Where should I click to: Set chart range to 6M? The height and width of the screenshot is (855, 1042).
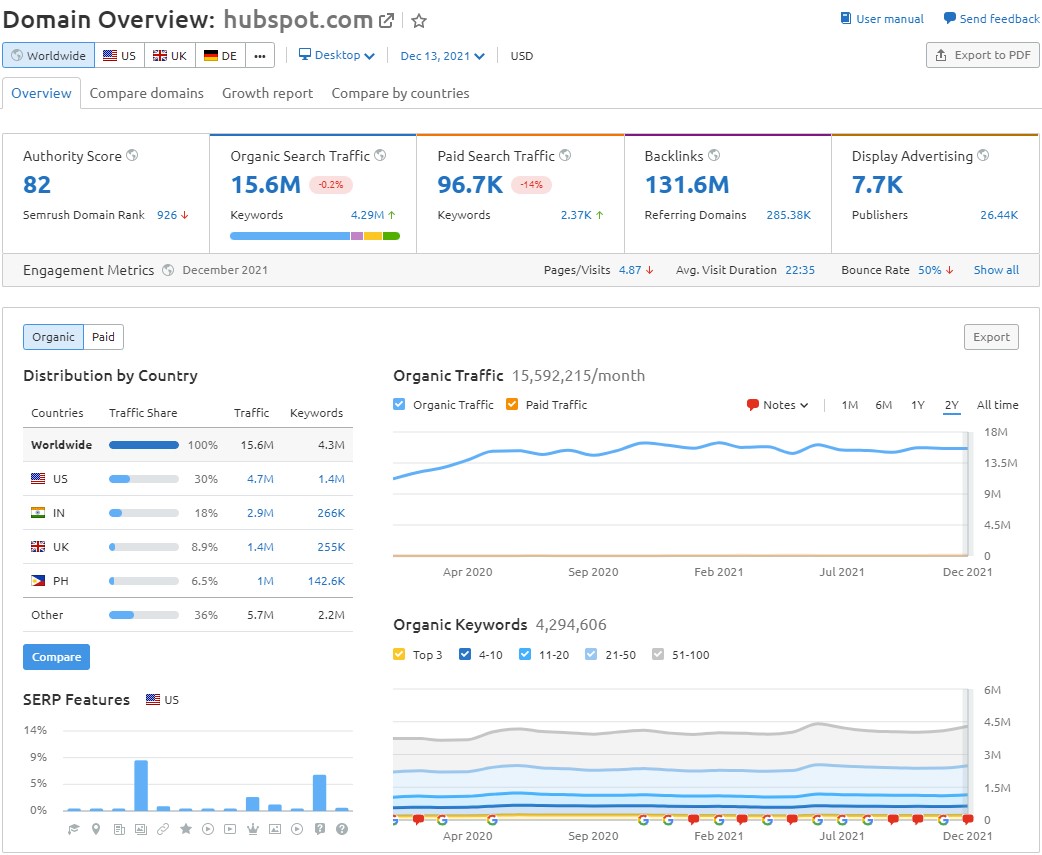[884, 405]
